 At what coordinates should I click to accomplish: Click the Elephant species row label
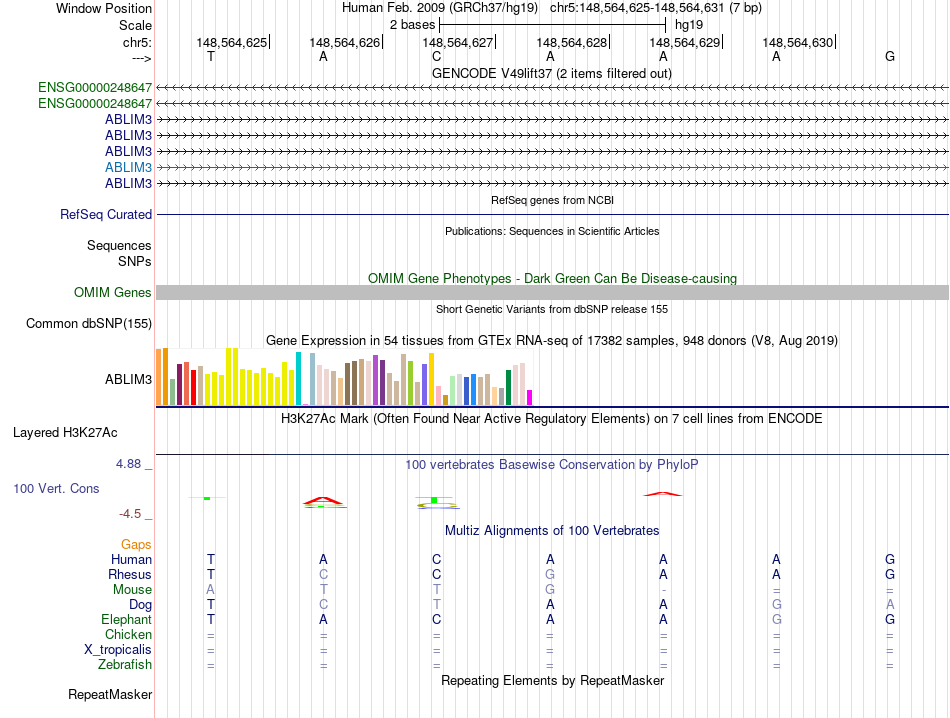pos(127,619)
